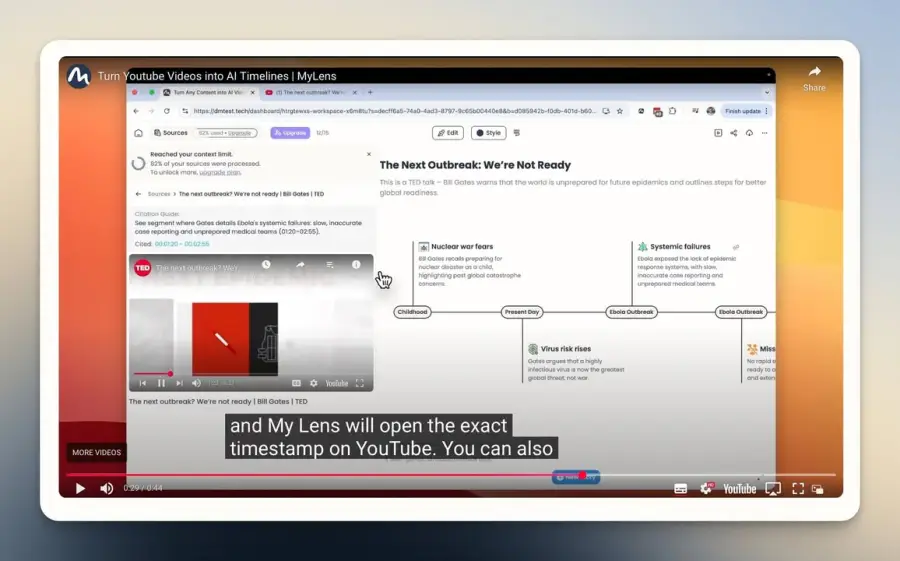Open the Style options
This screenshot has height=561, width=900.
[488, 133]
